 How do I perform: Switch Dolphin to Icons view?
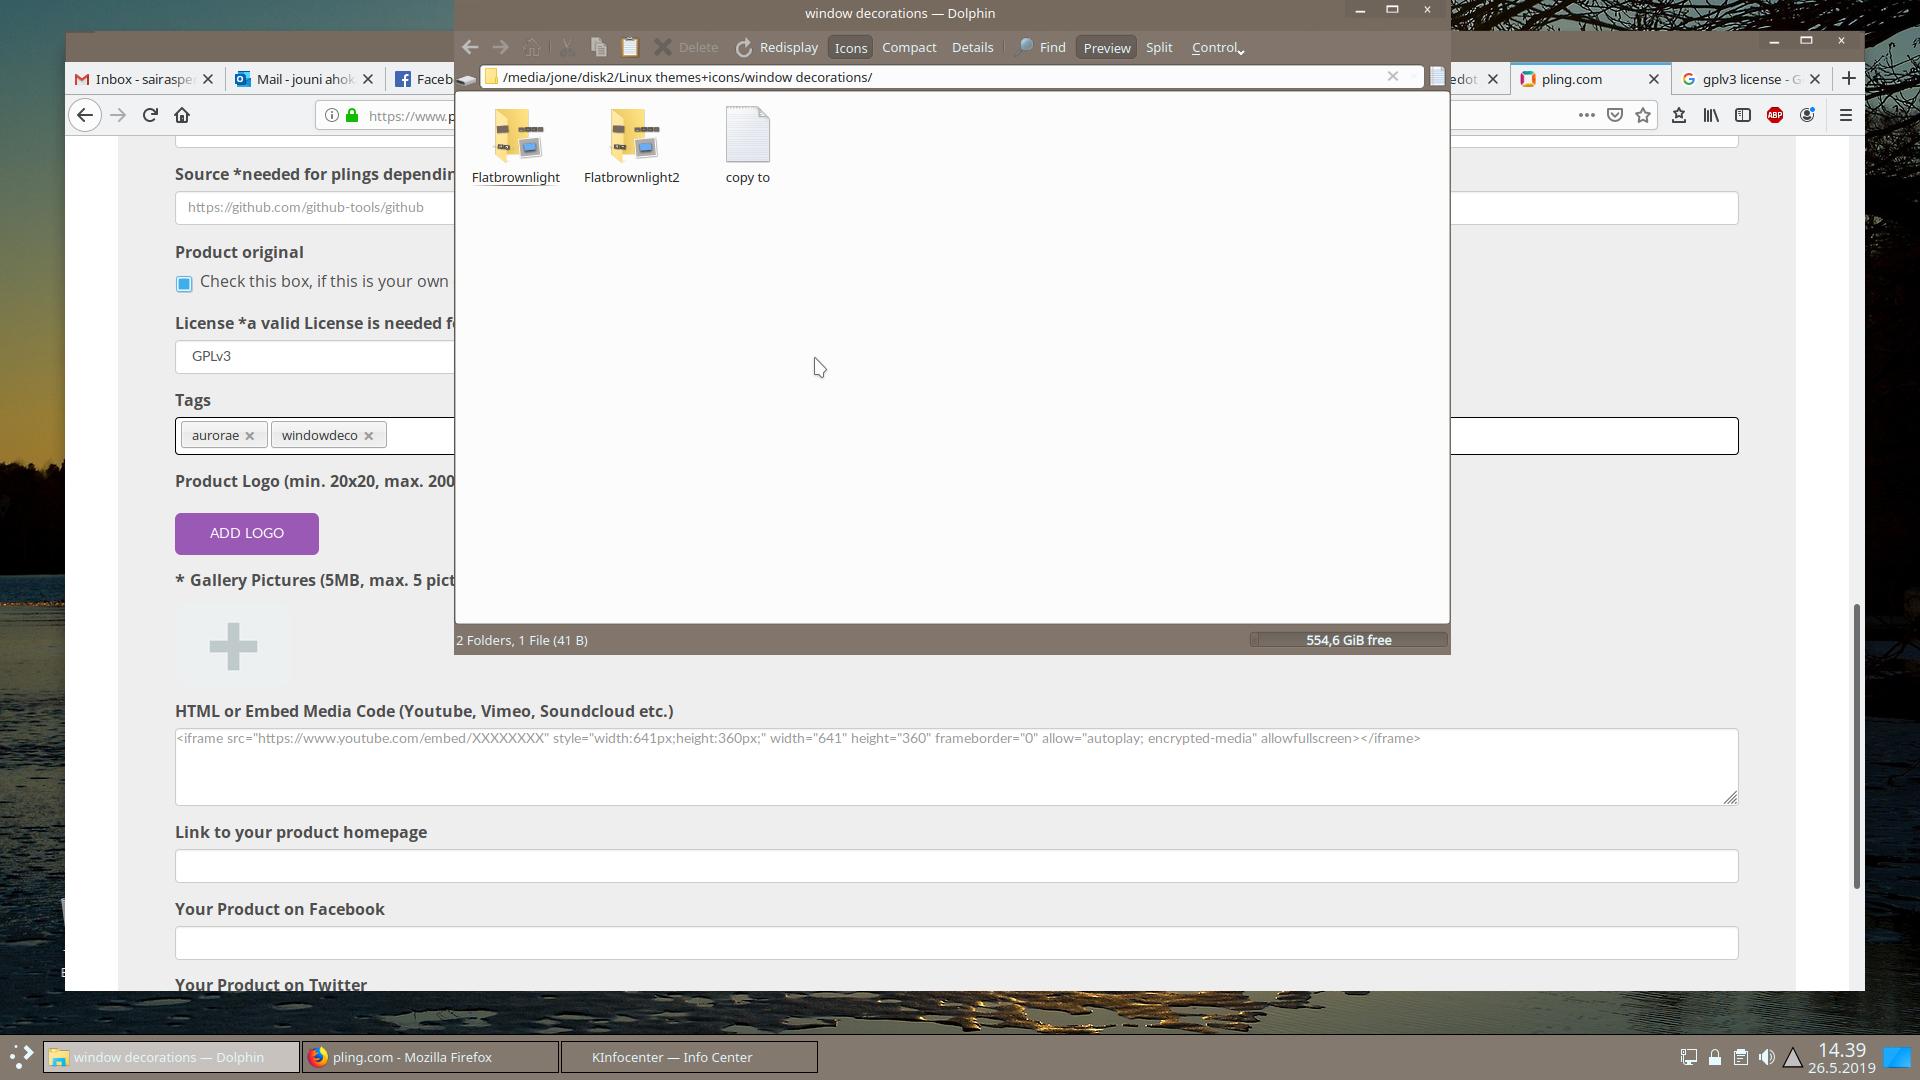[x=850, y=47]
